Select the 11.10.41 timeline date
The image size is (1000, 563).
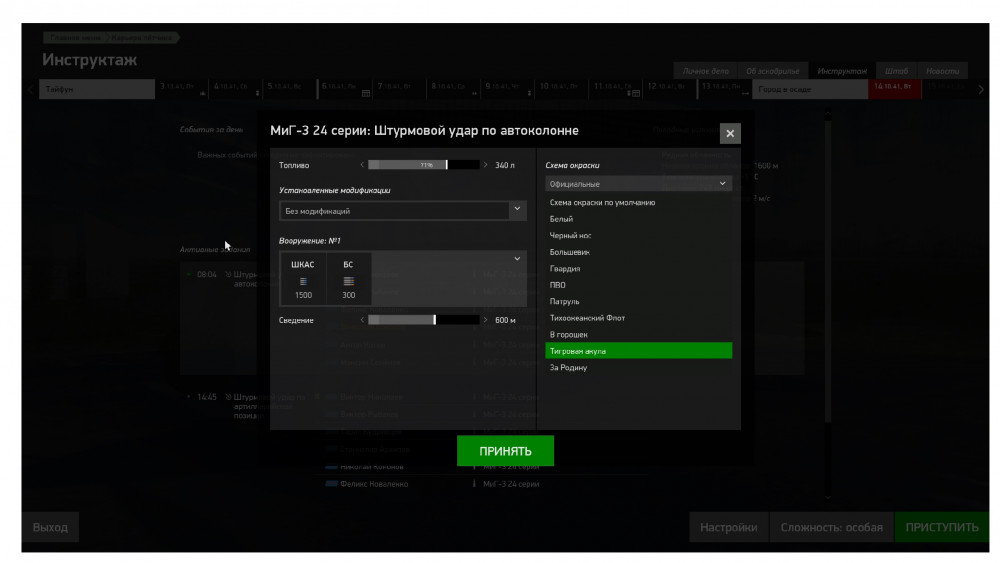coord(615,89)
